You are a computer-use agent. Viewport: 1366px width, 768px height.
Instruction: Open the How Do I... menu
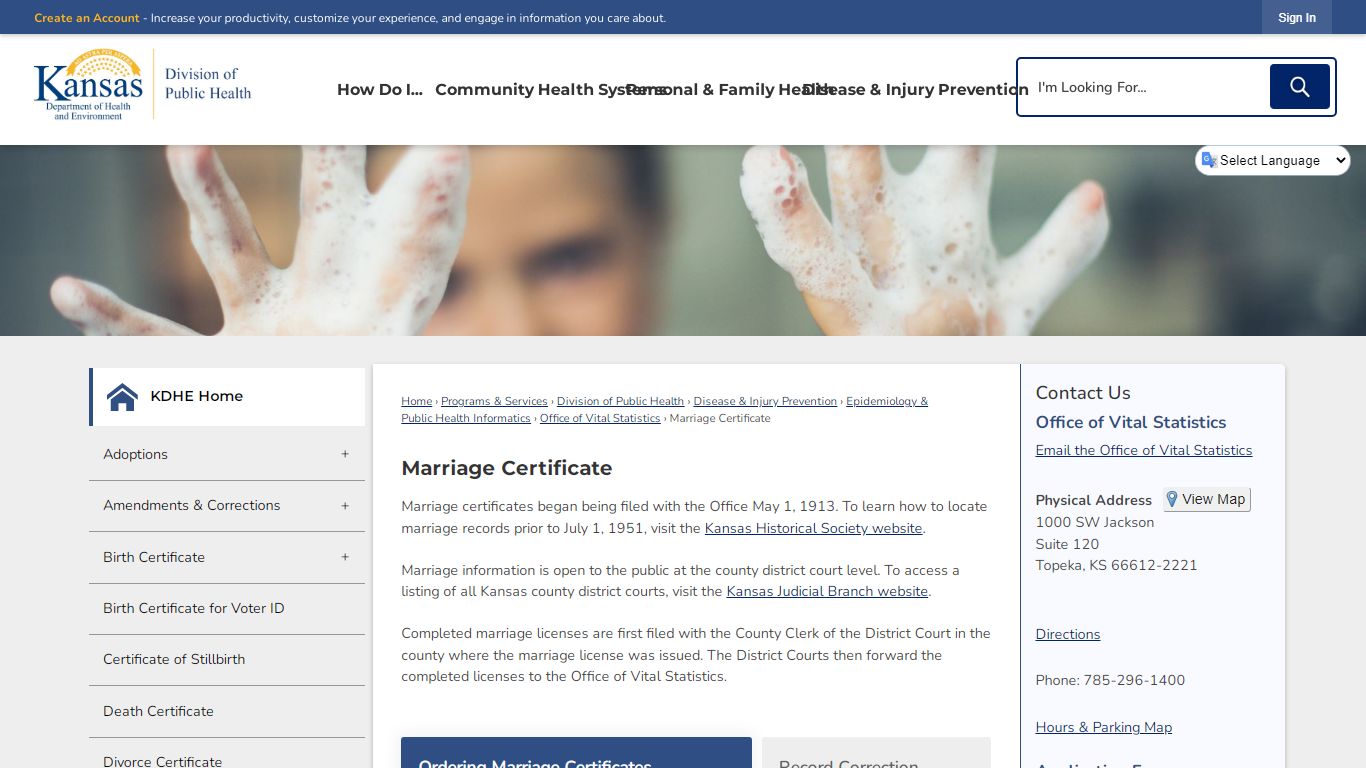[380, 89]
